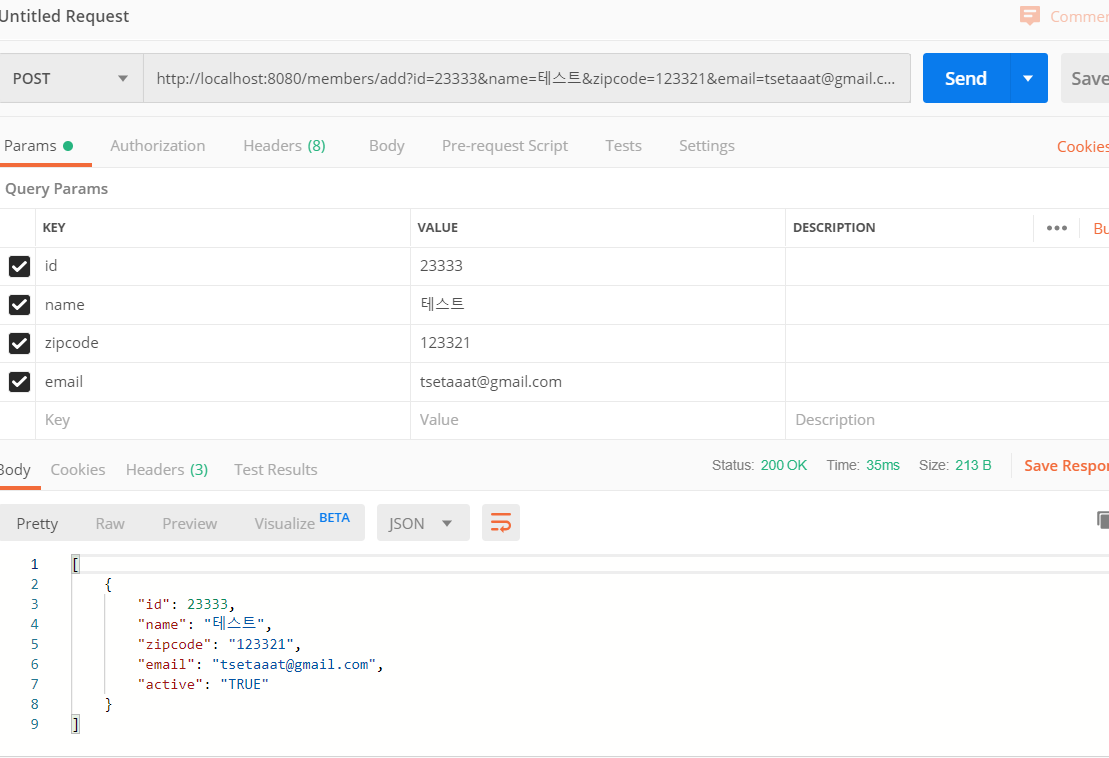Click the Bulk Edit link in params header
This screenshot has width=1109, height=758.
(1101, 228)
